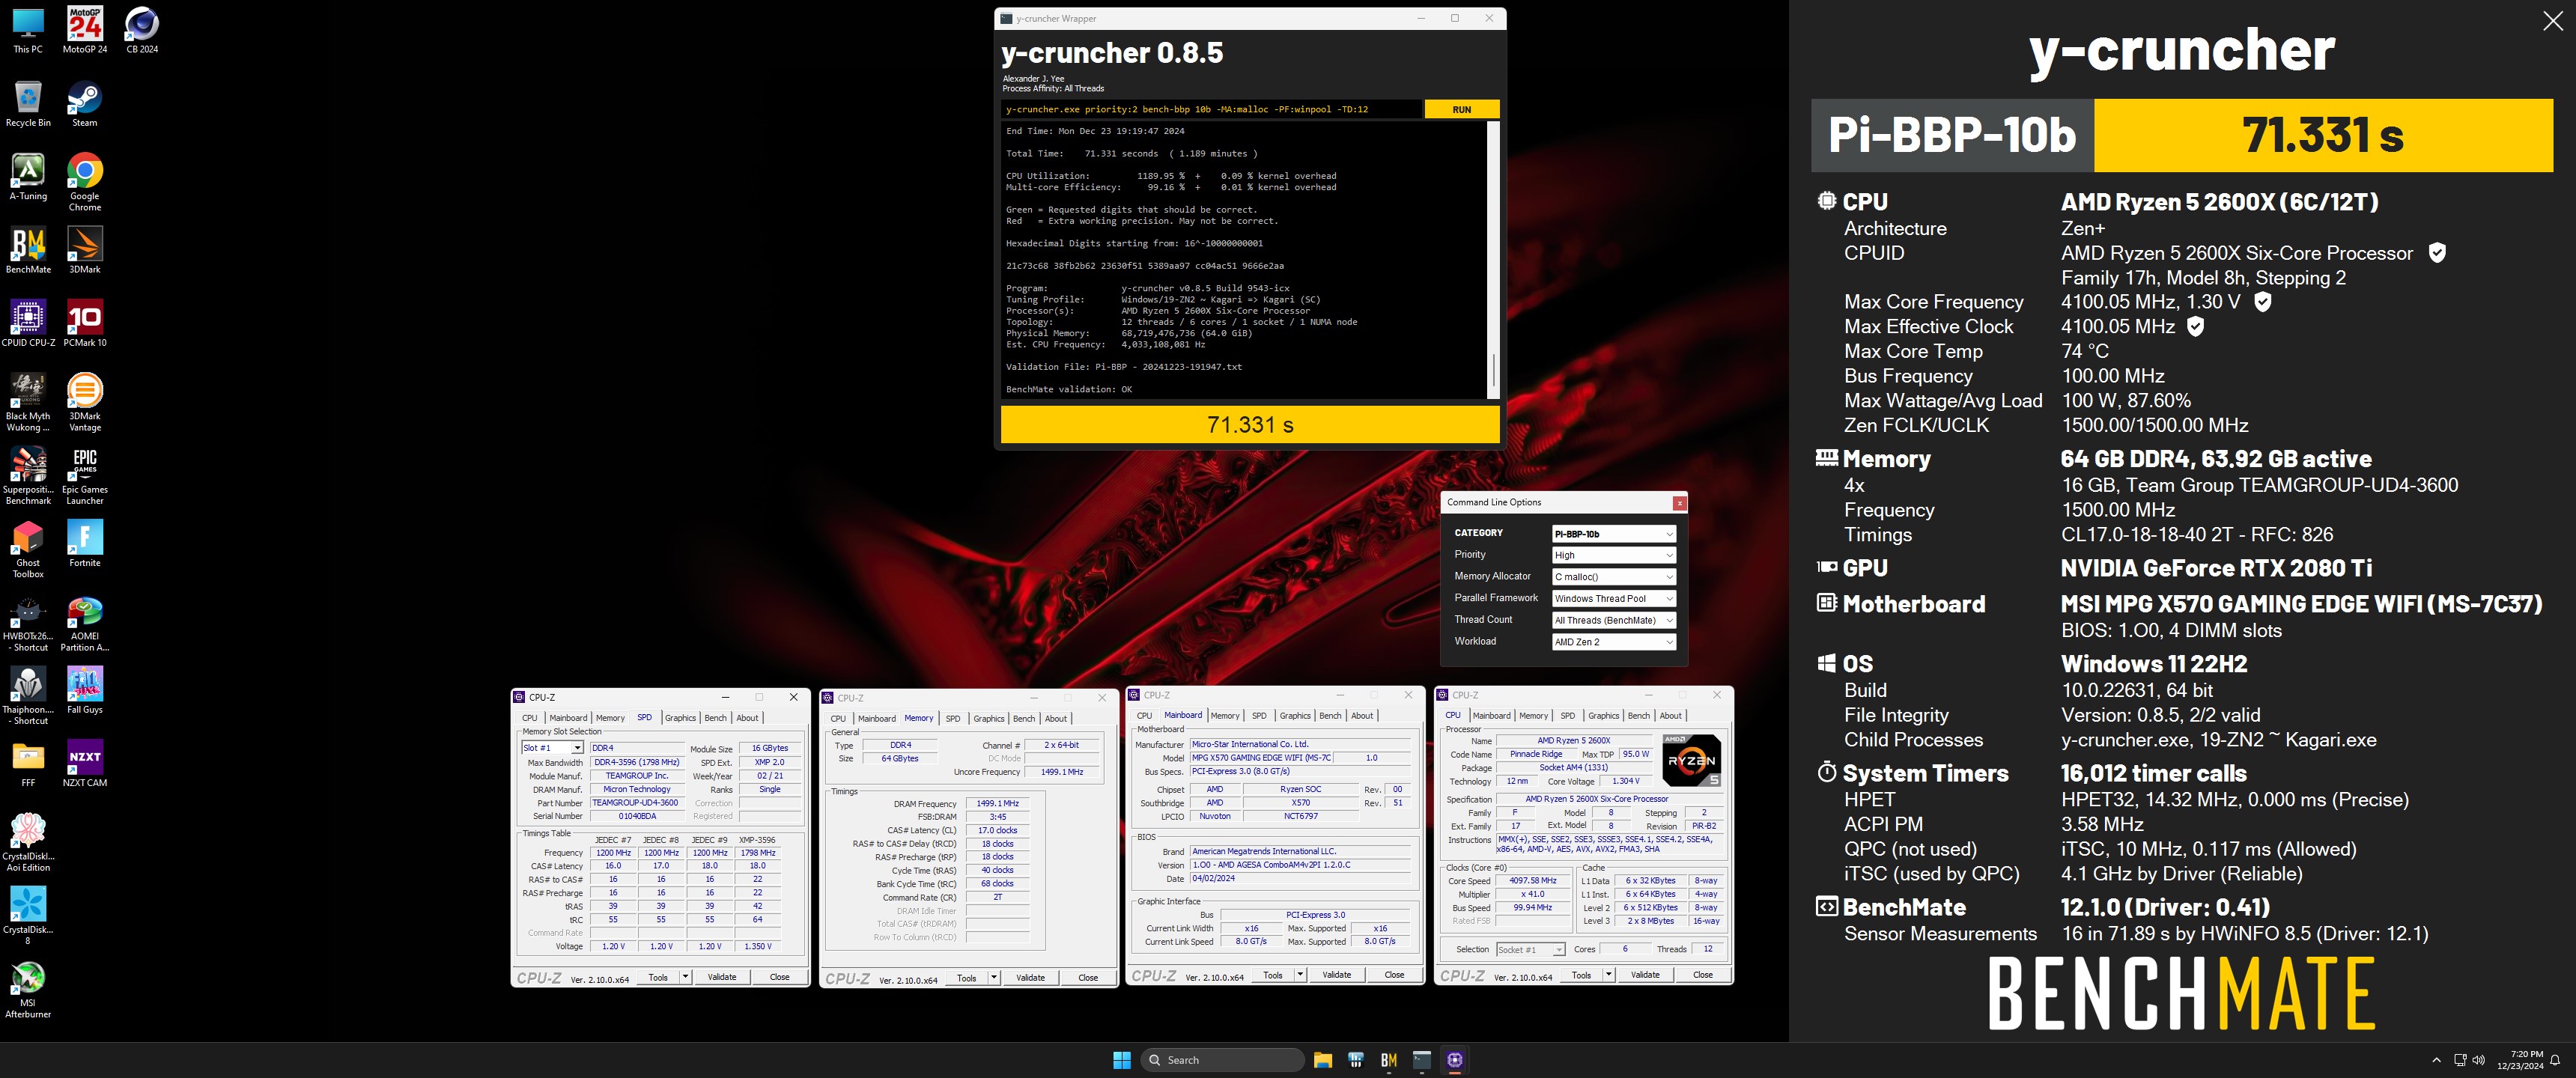Click the RUN button in y-cruncher Wrapper
The image size is (2576, 1078).
[1461, 110]
